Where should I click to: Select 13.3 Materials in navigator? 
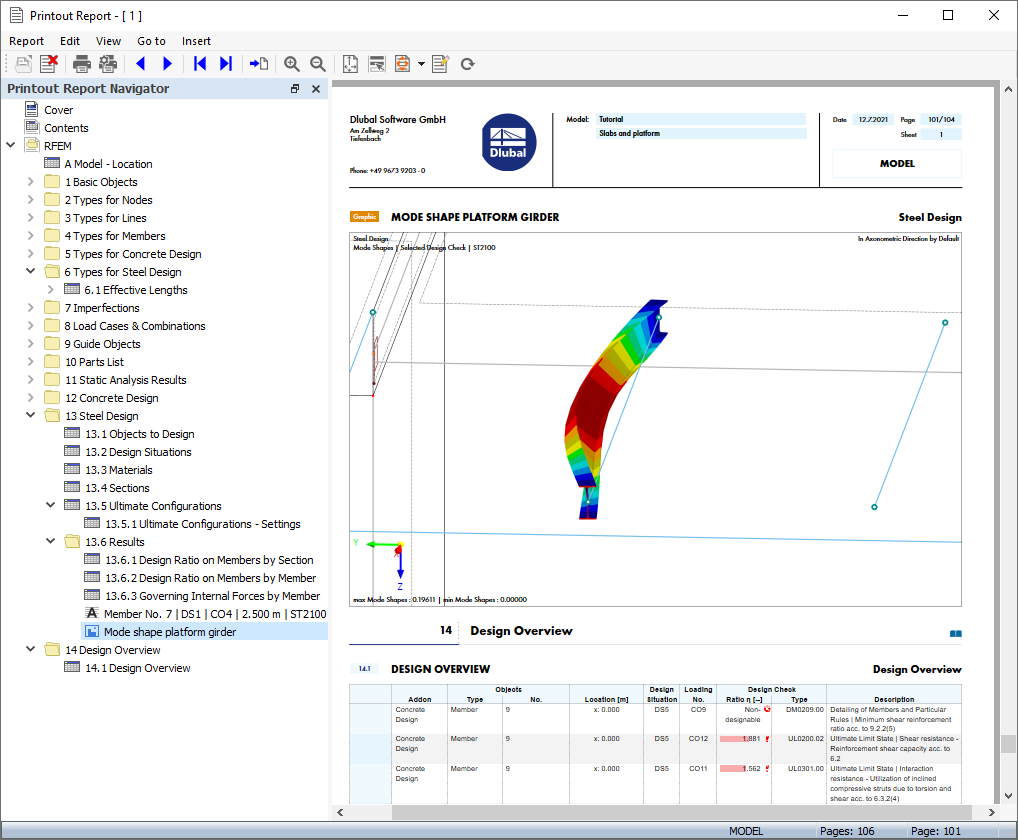[x=119, y=470]
